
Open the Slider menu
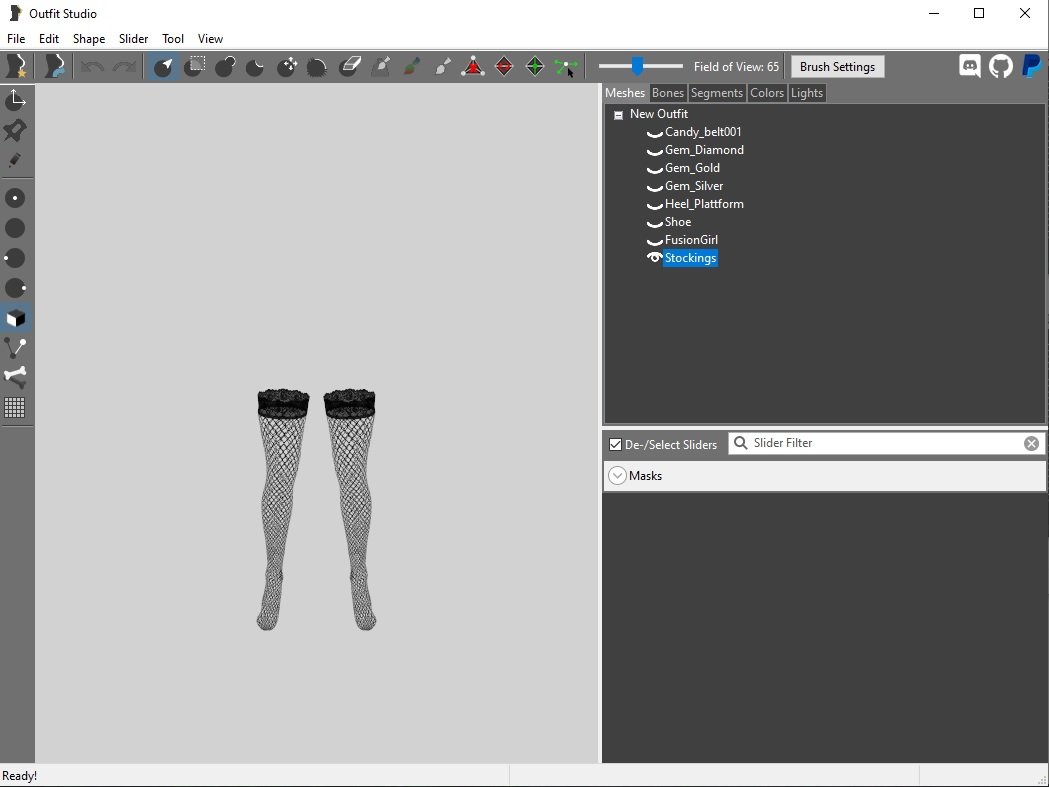(133, 39)
